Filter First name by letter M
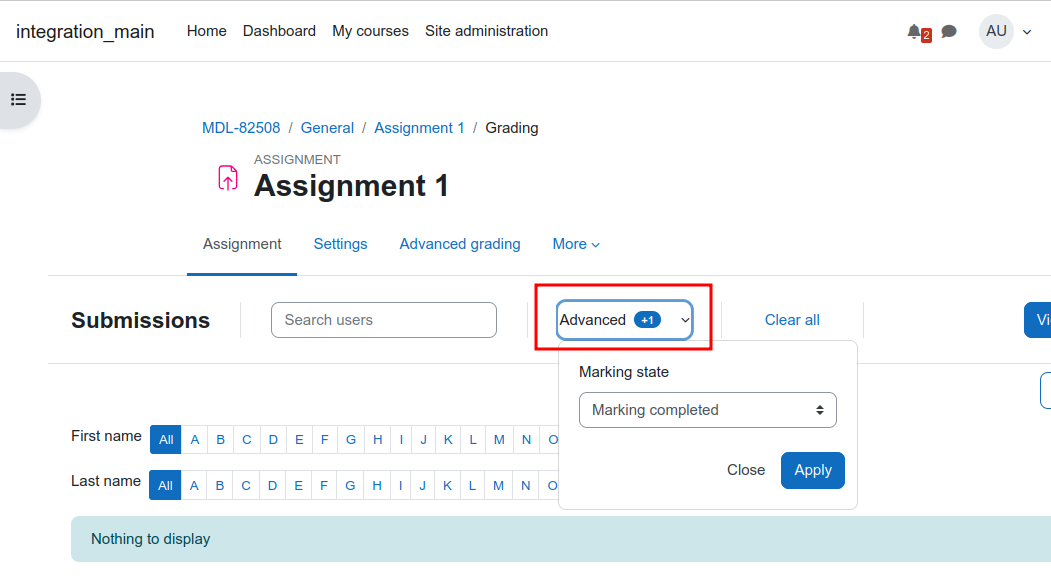The width and height of the screenshot is (1051, 587). click(x=499, y=440)
